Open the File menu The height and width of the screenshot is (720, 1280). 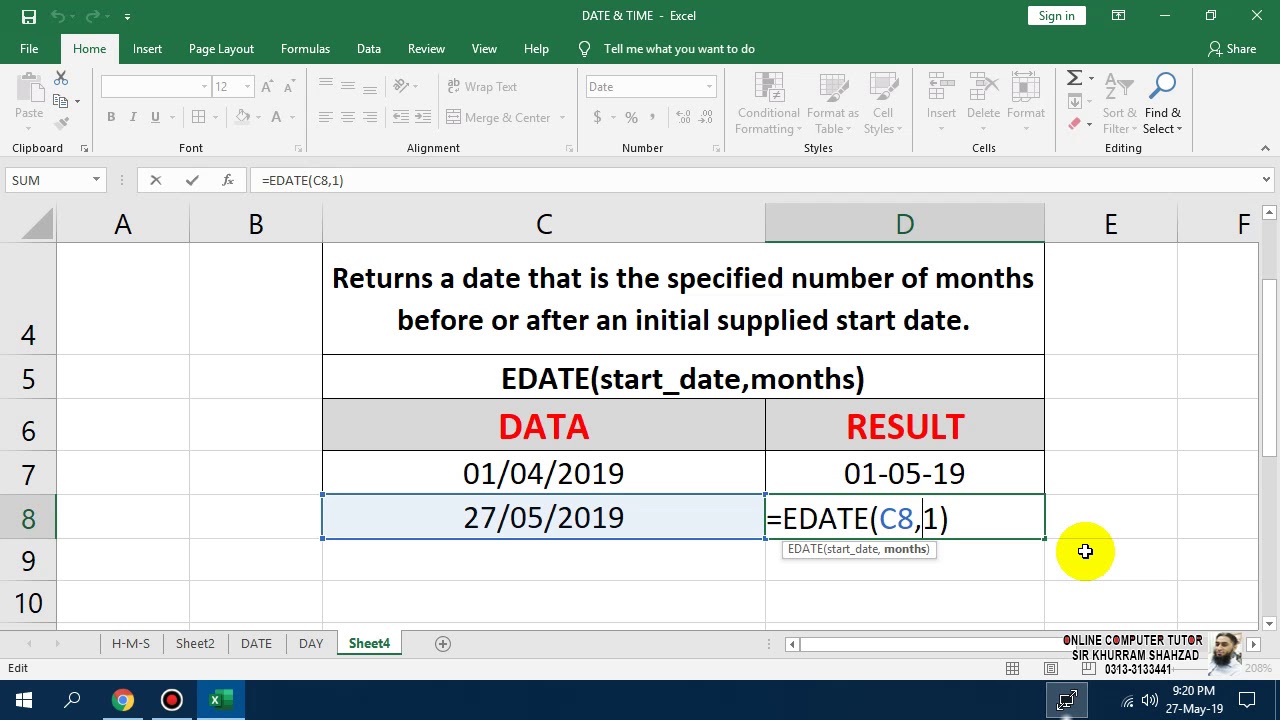click(29, 49)
